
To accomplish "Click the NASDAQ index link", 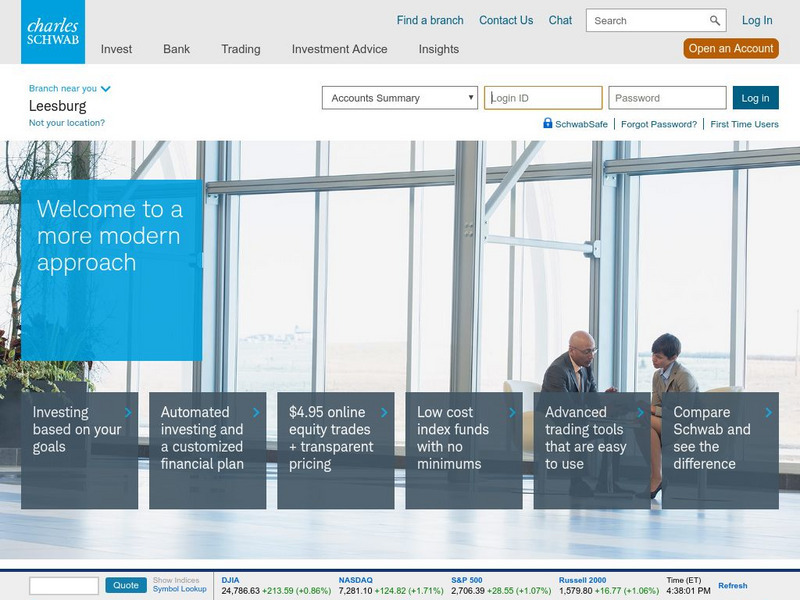I will (356, 580).
